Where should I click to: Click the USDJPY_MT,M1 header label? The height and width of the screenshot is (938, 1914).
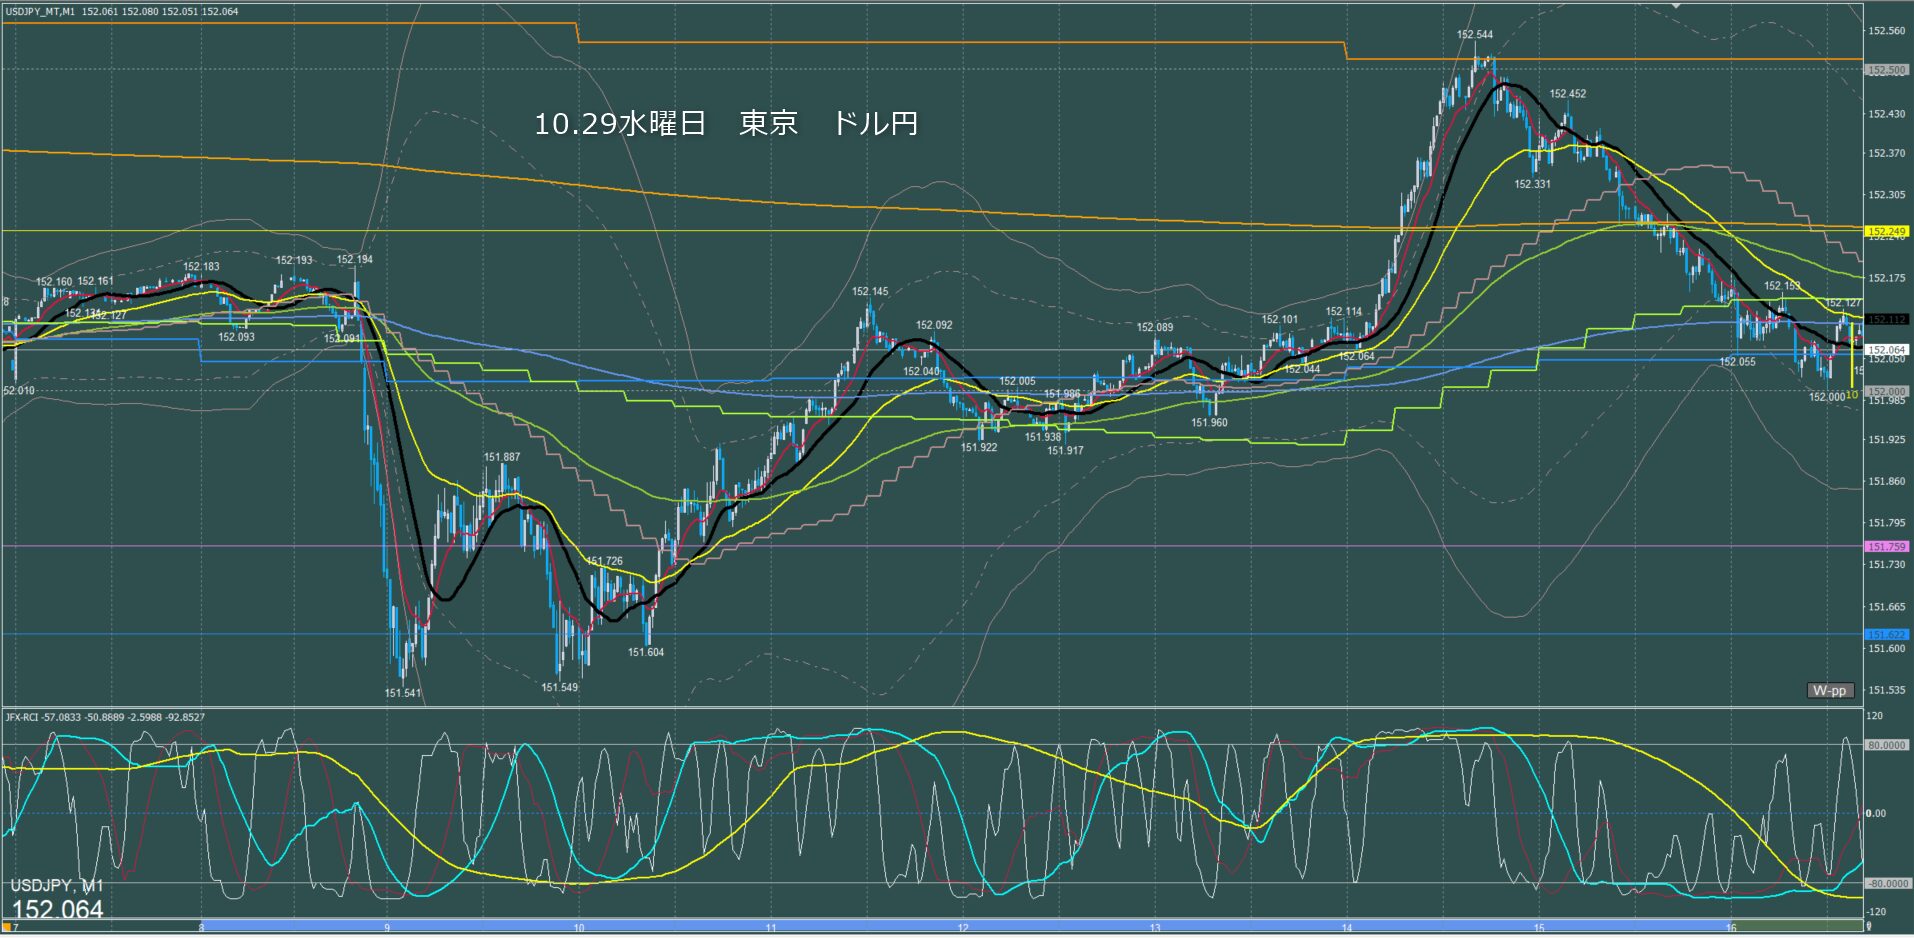(40, 11)
